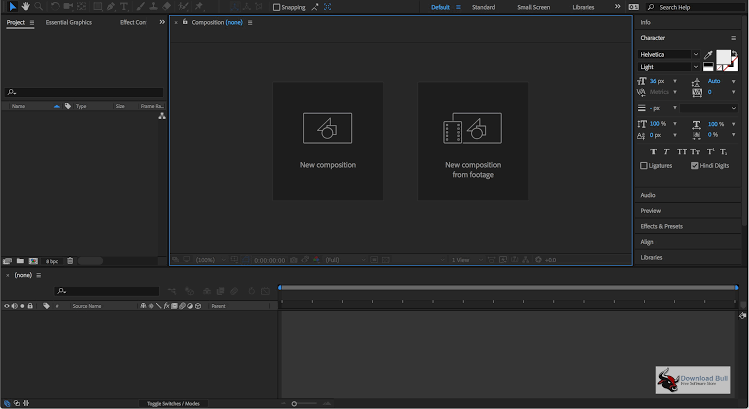Click the Interpret Footage icon in Project panel
This screenshot has width=749, height=409.
[x=7, y=261]
